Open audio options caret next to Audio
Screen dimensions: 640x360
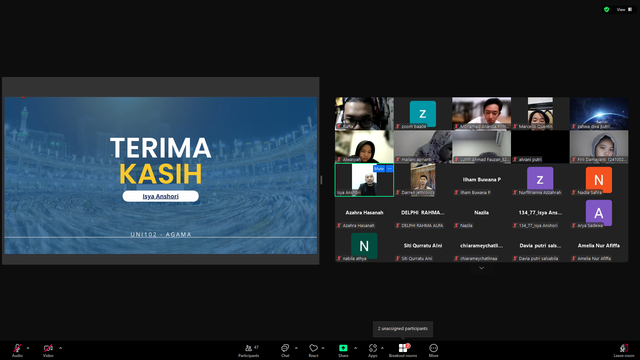[x=28, y=348]
